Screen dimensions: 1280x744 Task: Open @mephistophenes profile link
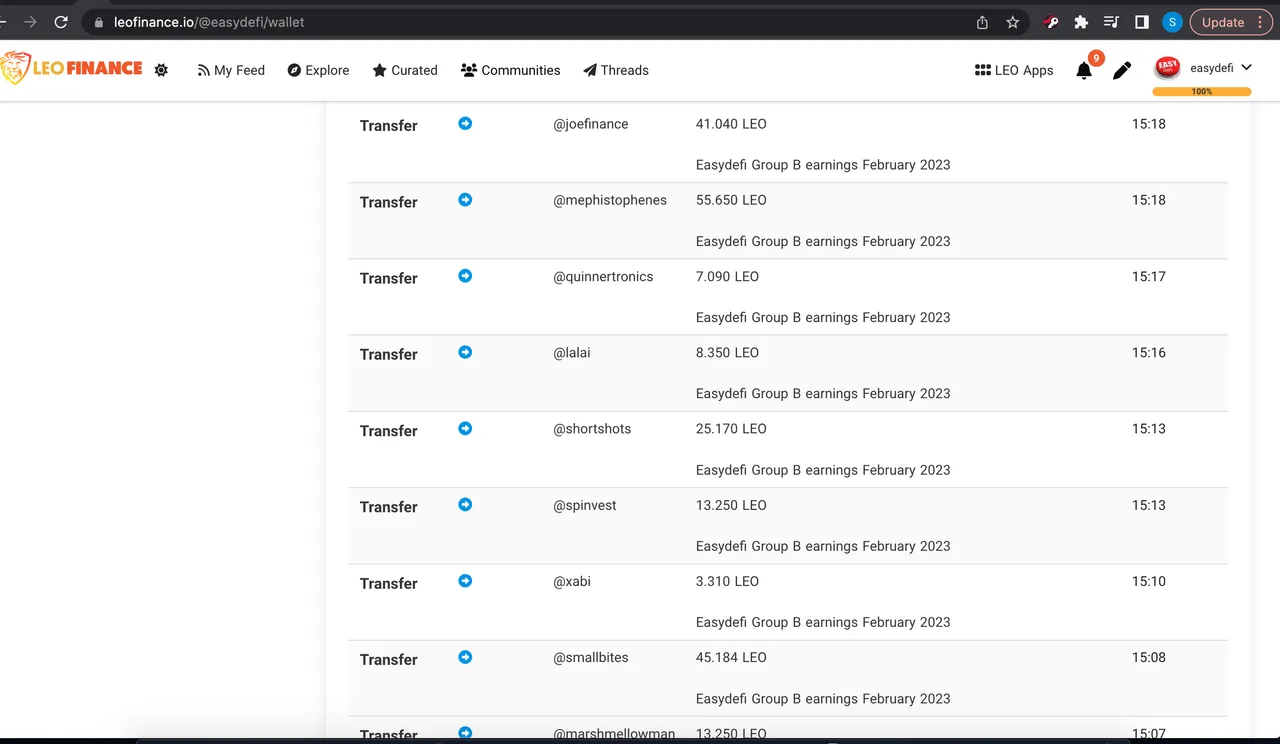click(610, 200)
